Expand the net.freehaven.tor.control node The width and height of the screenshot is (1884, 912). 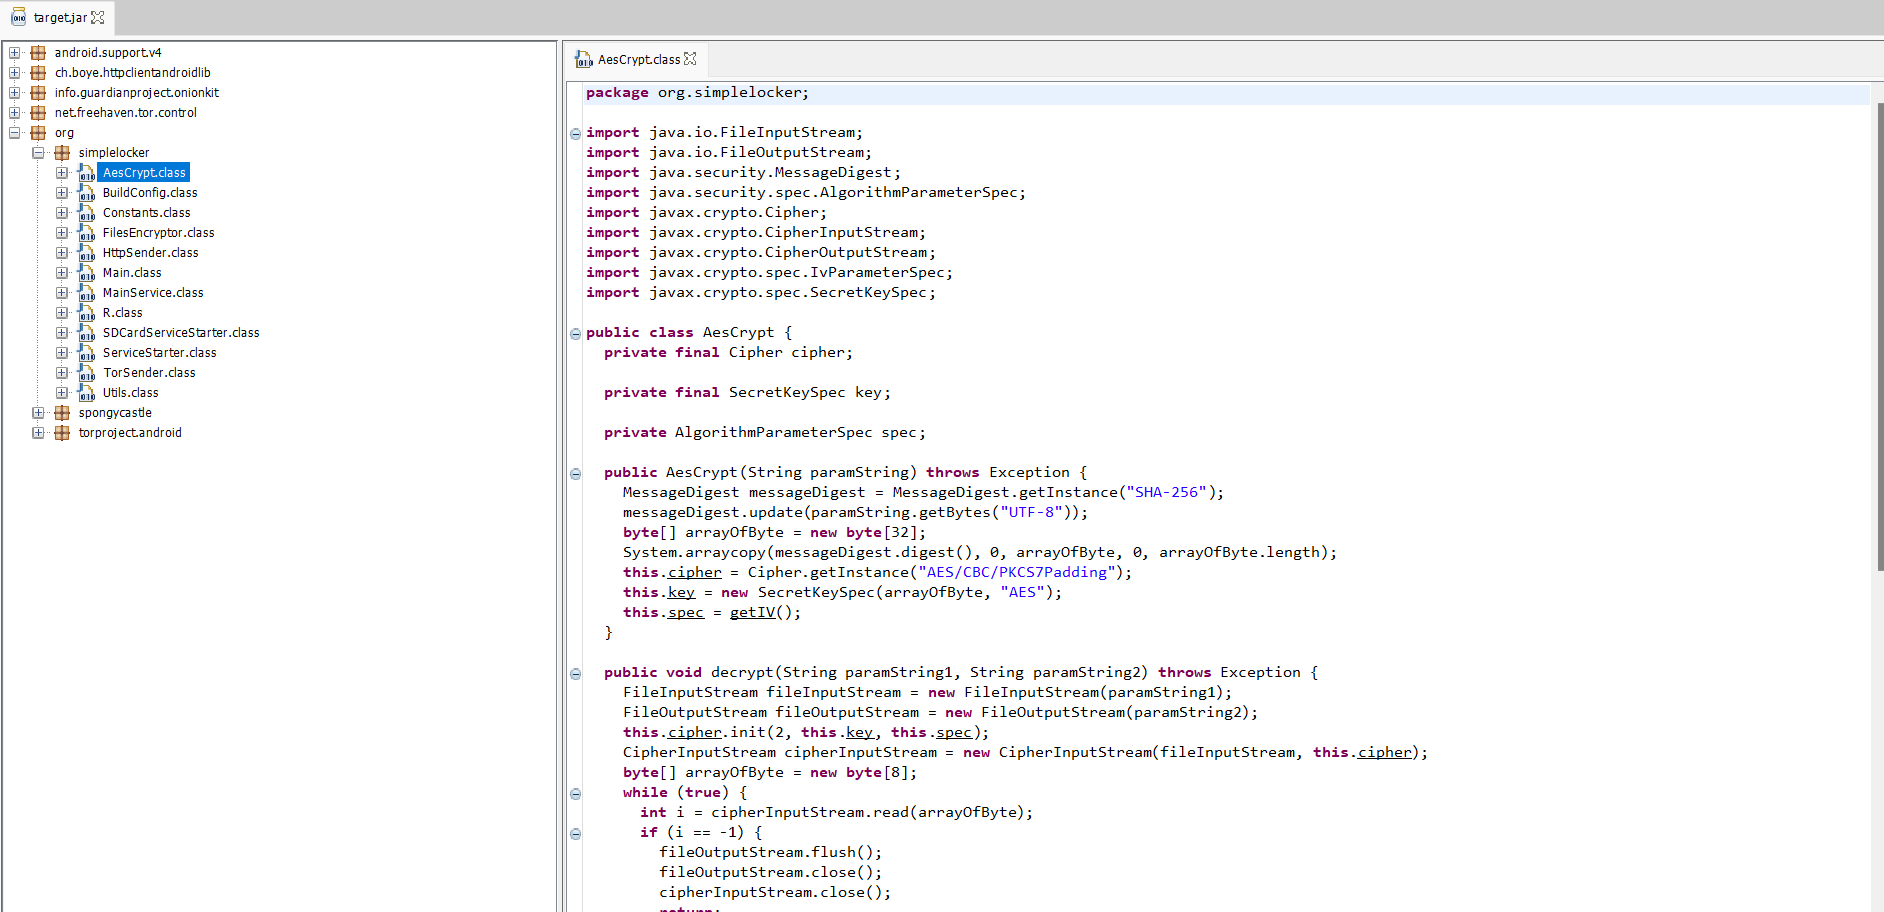[15, 113]
